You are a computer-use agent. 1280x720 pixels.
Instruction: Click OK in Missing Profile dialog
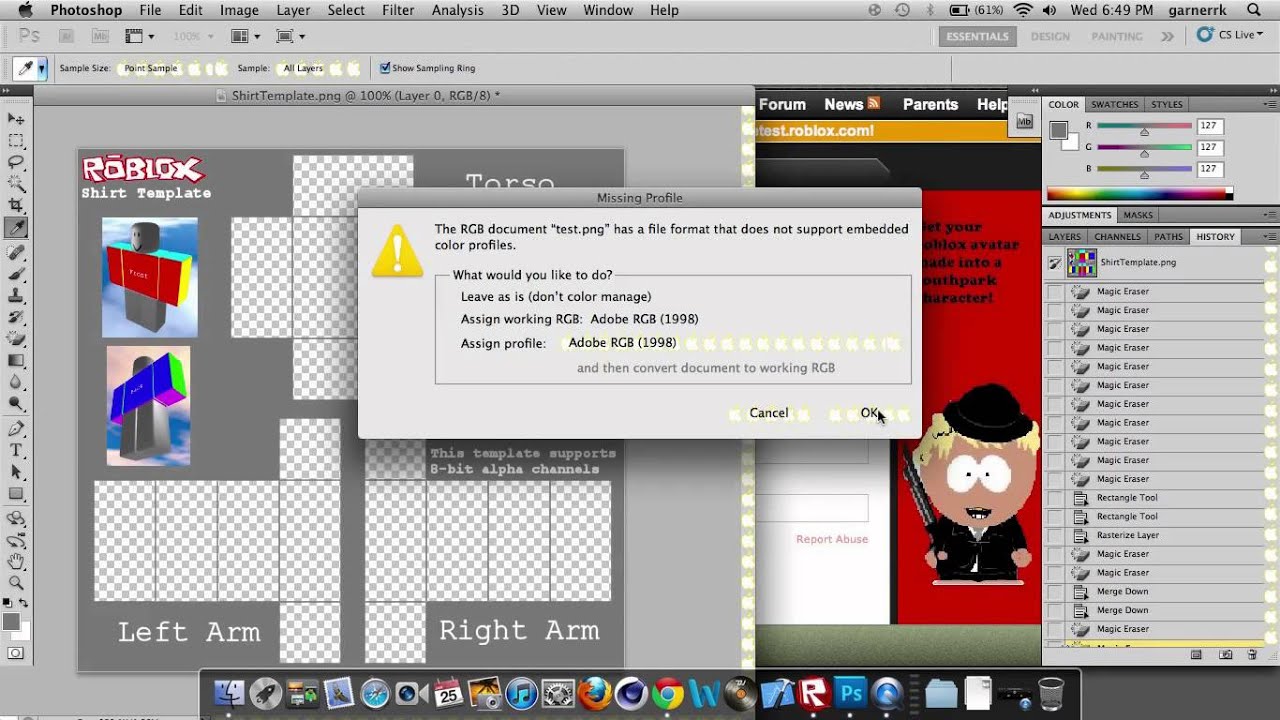coord(871,413)
